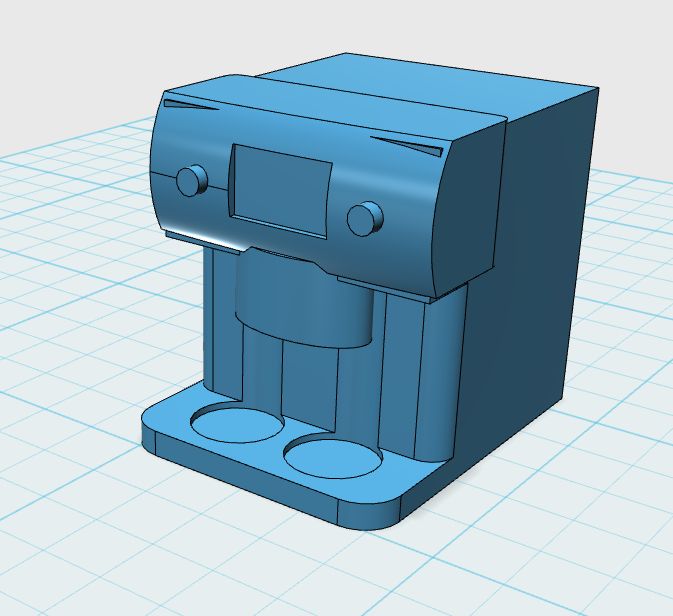Click the left wedge-shaped vent on front panel

(x=191, y=105)
